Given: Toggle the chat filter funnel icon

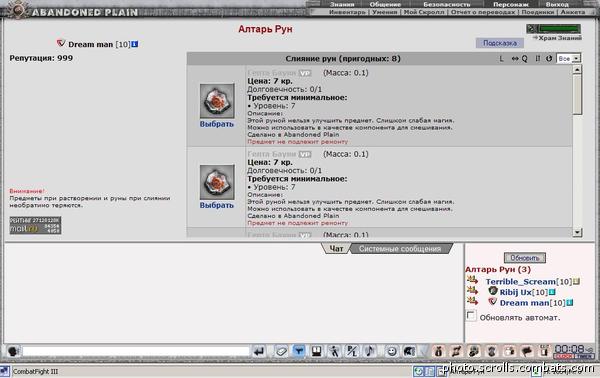Looking at the screenshot, I should [298, 351].
